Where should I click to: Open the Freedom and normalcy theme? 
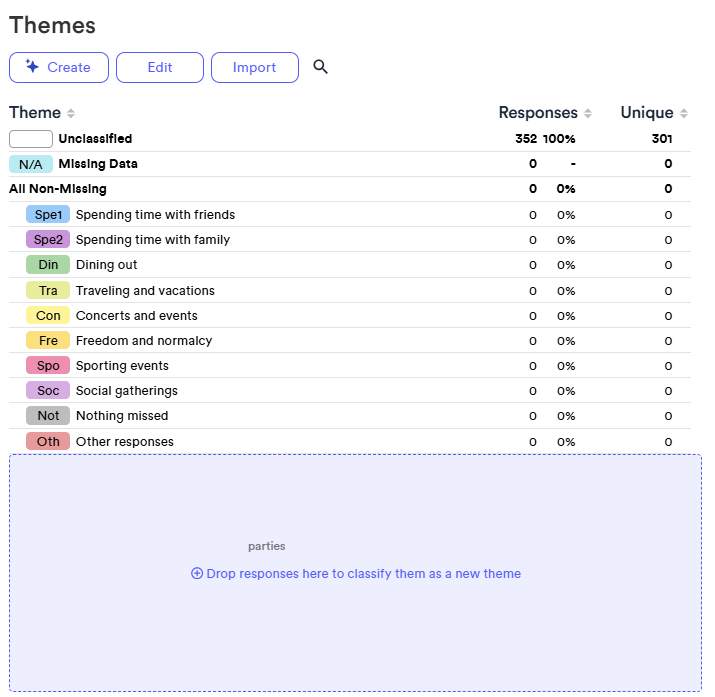point(143,341)
